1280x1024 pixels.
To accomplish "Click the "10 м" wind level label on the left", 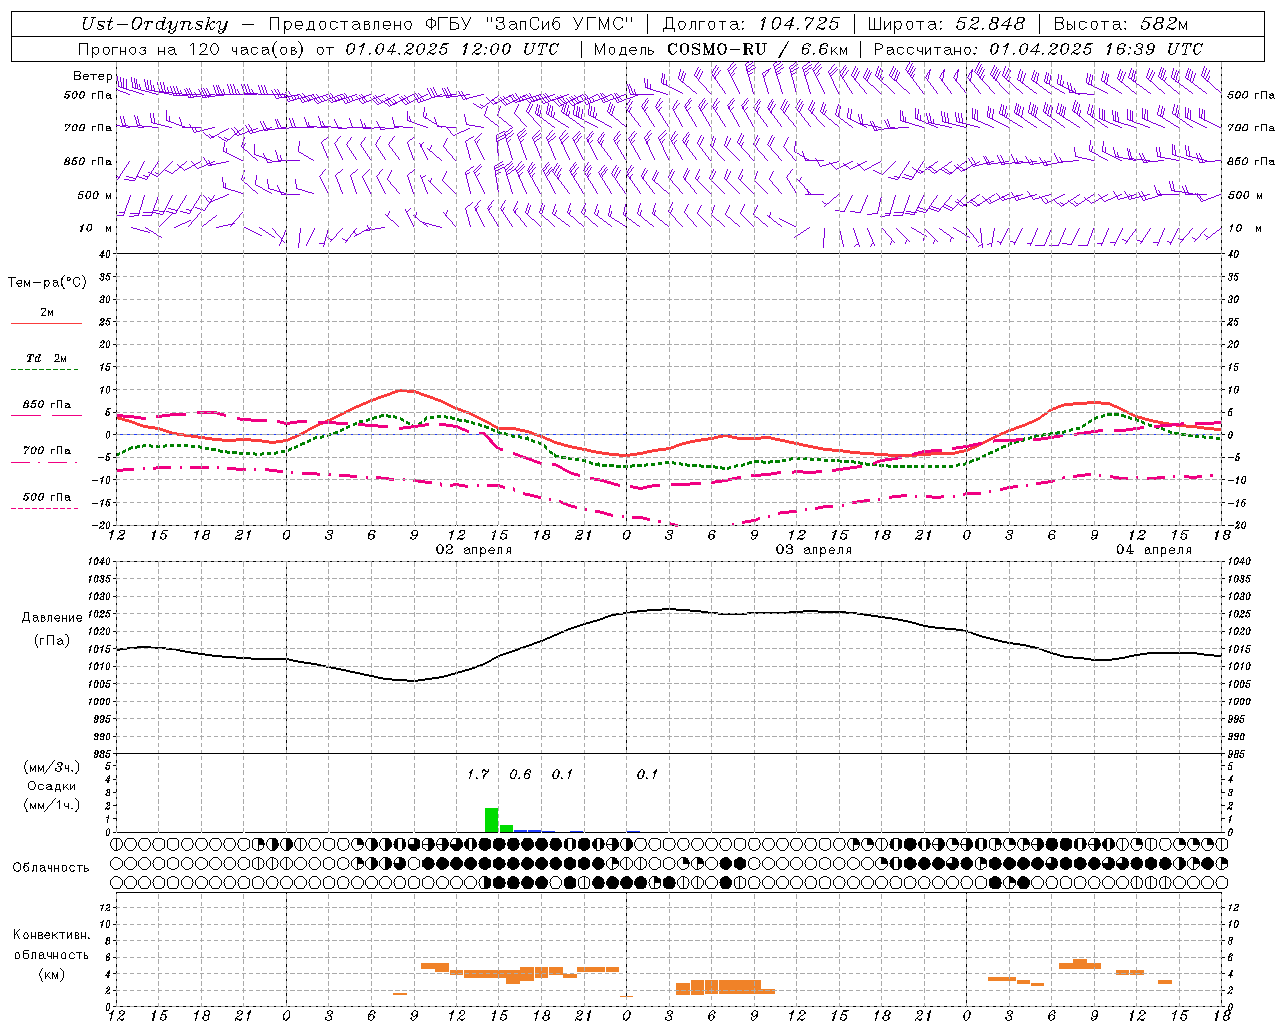I will click(97, 228).
